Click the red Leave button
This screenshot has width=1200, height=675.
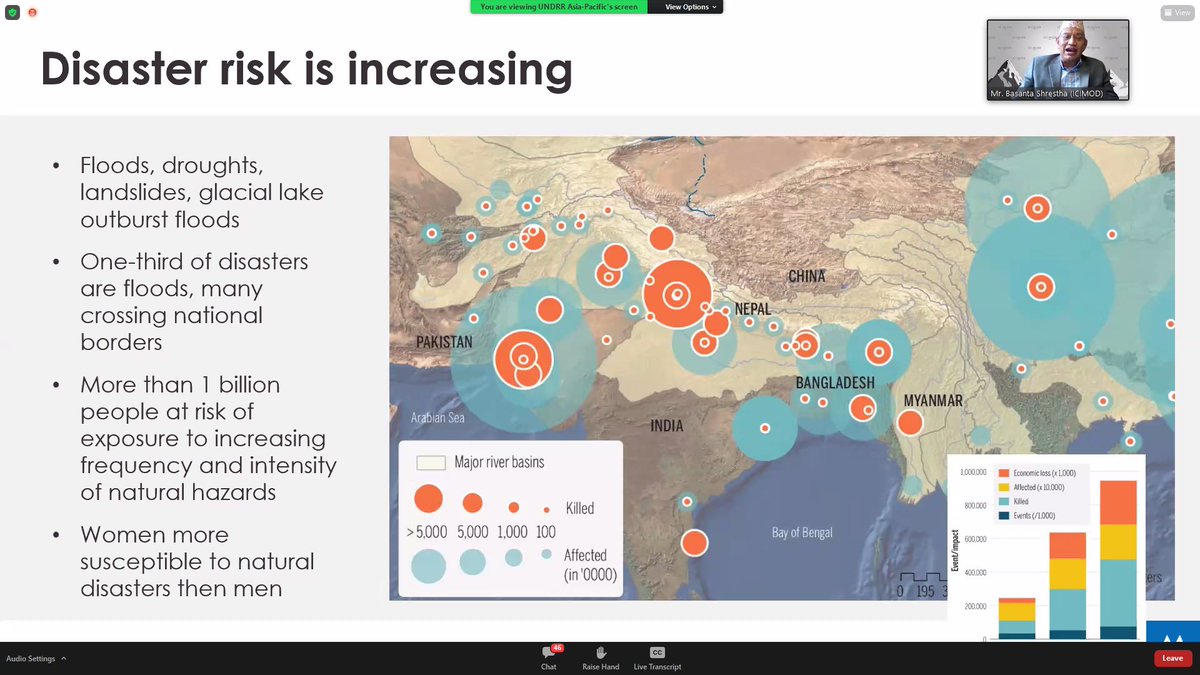(x=1172, y=658)
